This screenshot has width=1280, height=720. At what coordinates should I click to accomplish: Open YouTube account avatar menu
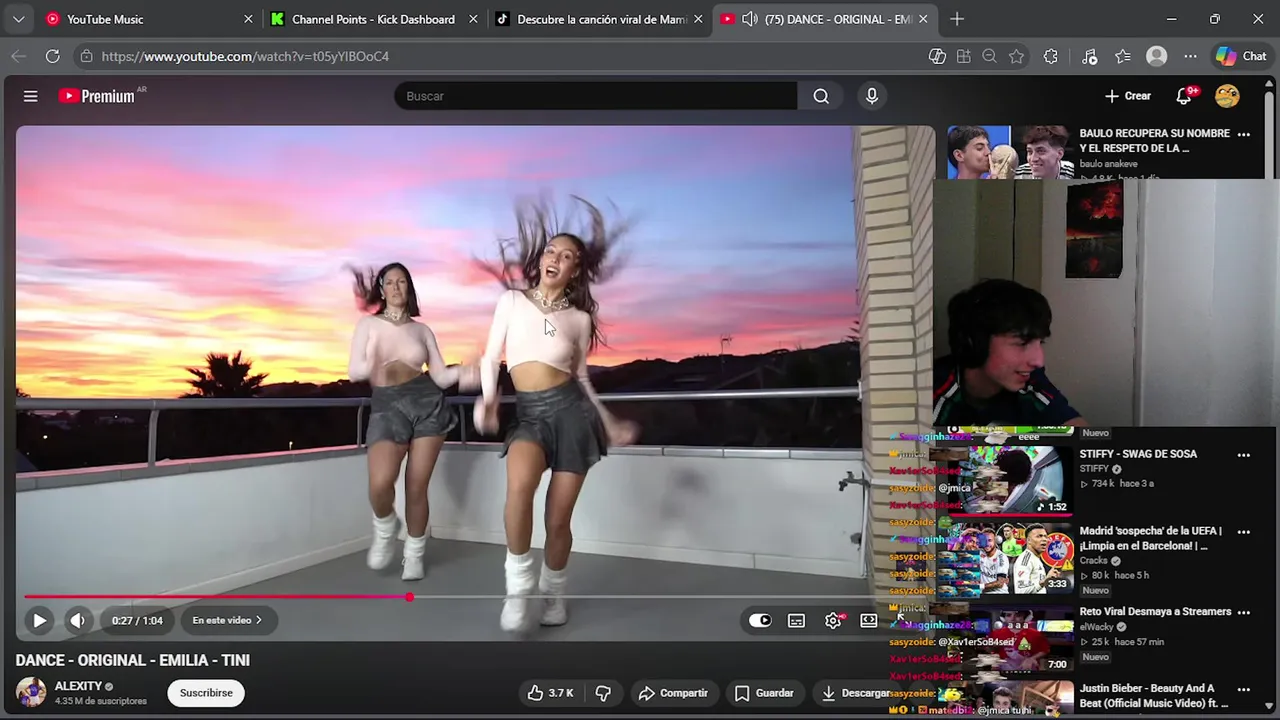[x=1227, y=96]
